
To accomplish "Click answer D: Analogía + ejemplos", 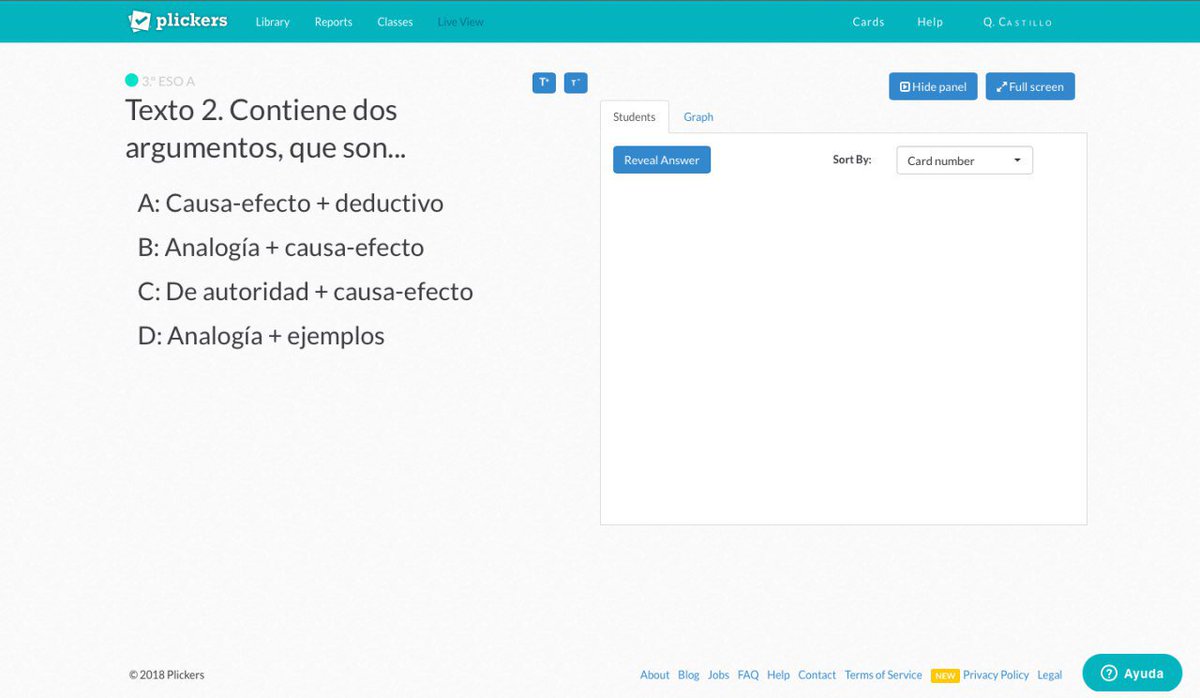I will pos(261,335).
